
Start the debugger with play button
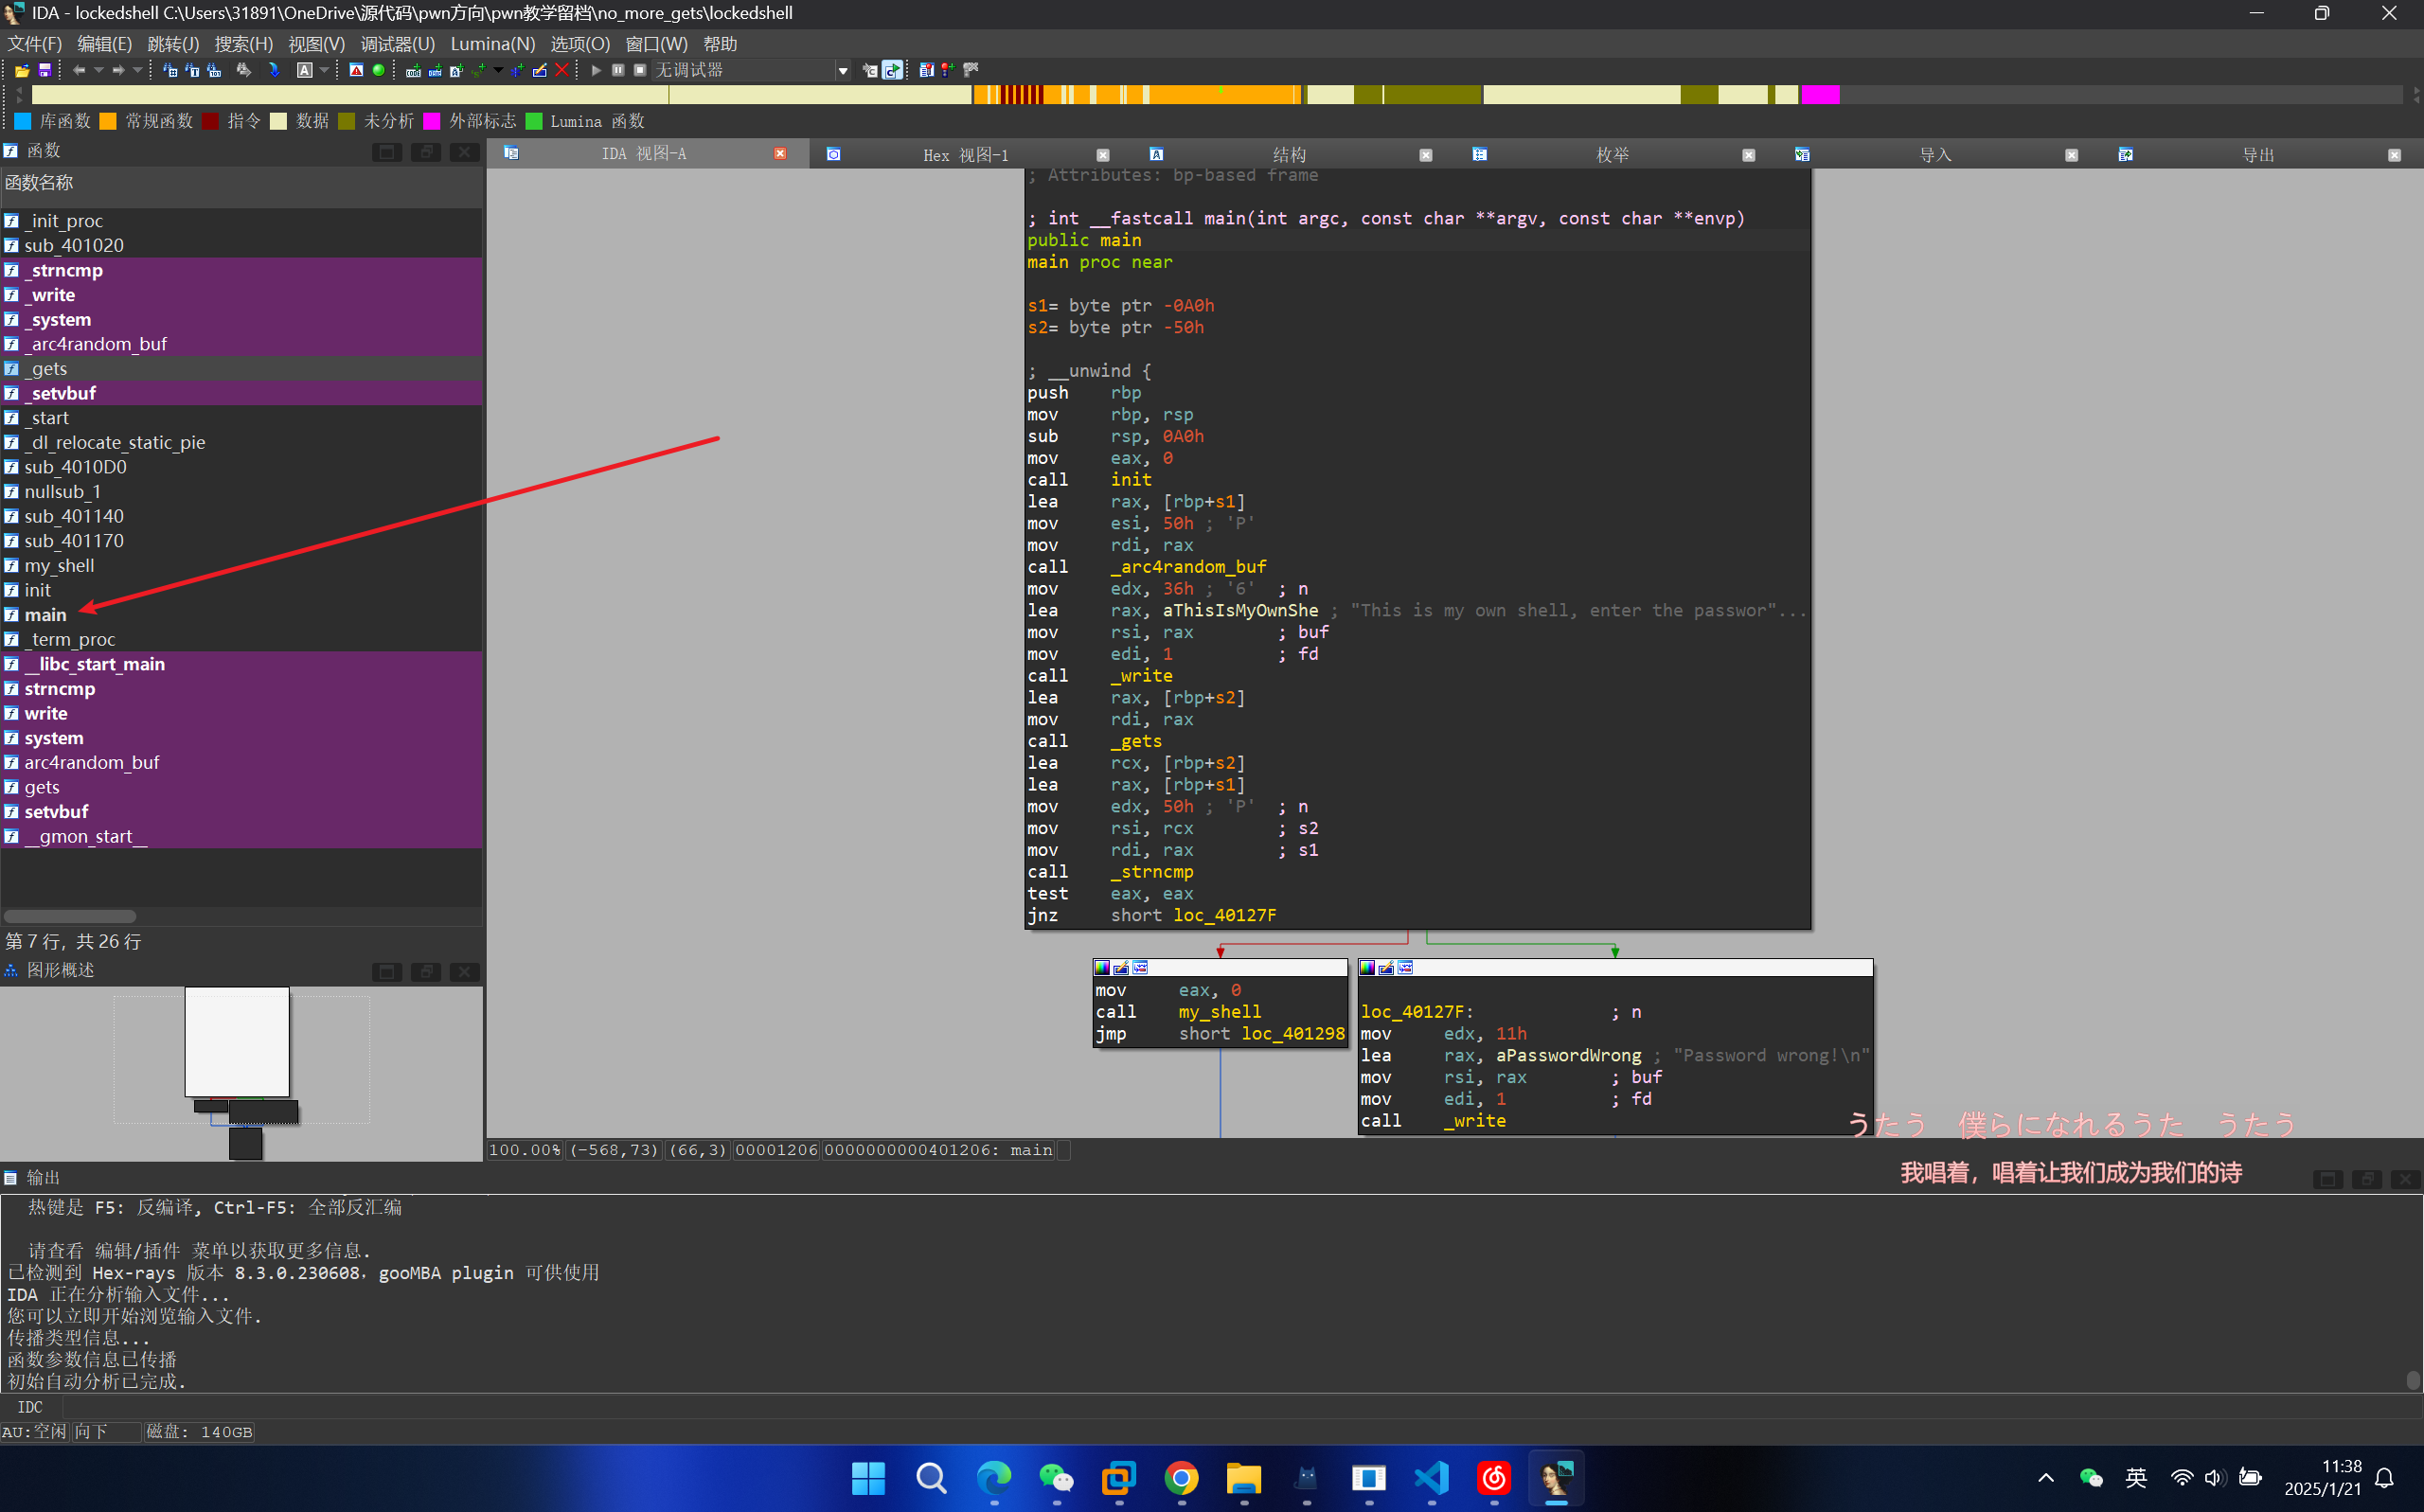596,70
